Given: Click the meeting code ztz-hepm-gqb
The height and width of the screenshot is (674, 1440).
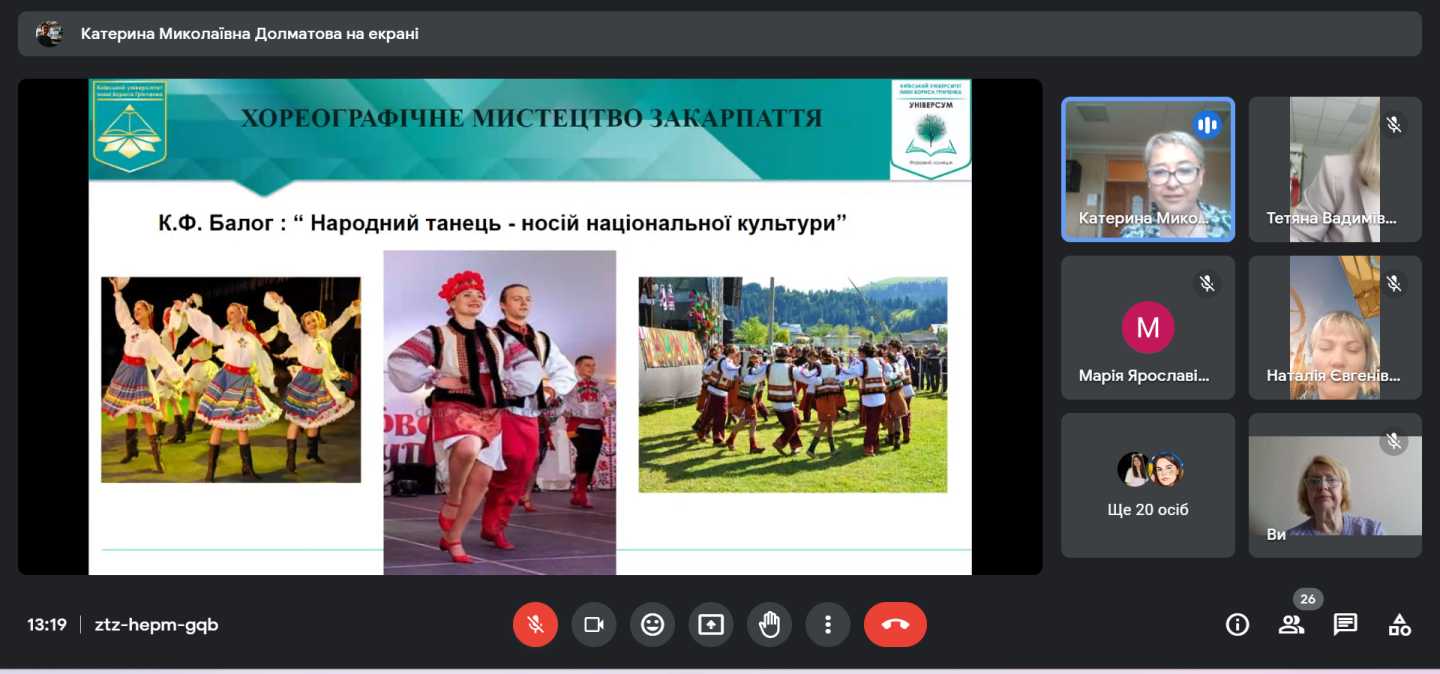Looking at the screenshot, I should coord(156,625).
